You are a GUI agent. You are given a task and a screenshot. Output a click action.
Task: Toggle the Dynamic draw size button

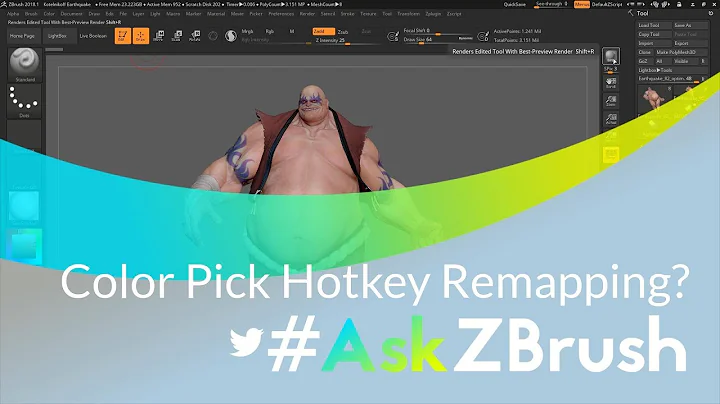point(465,39)
